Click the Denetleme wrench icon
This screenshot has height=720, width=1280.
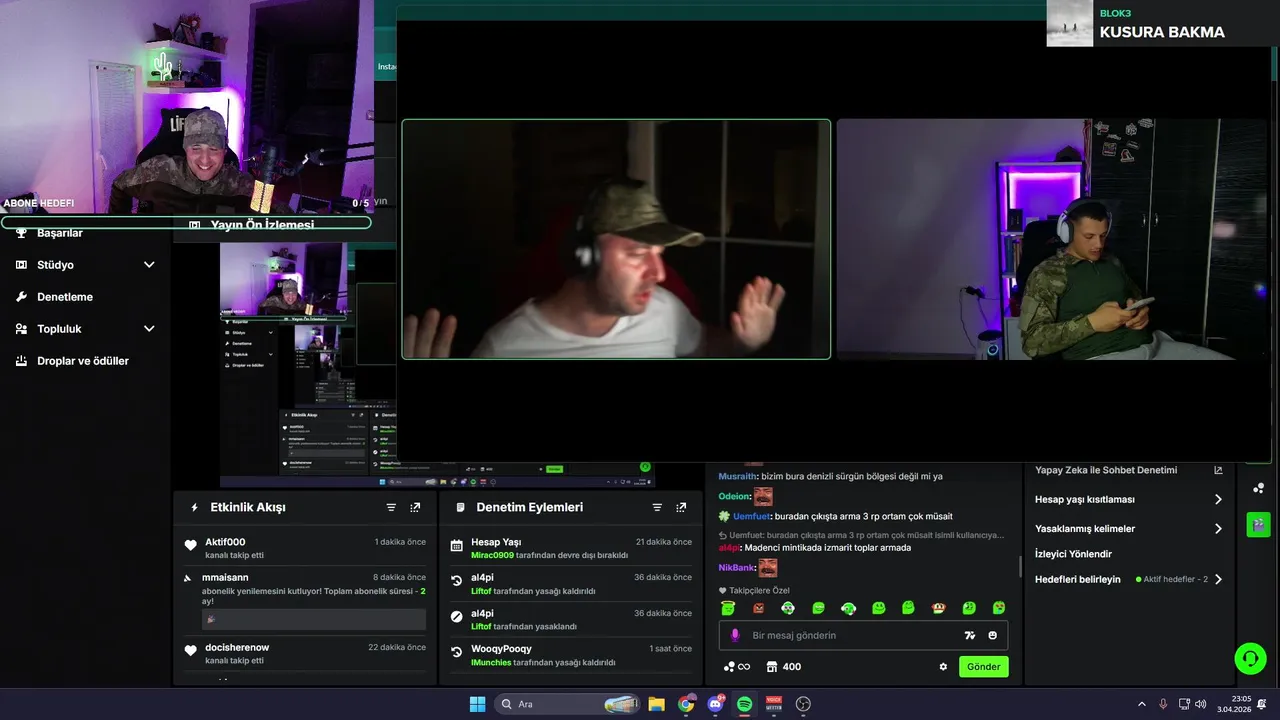click(x=21, y=297)
